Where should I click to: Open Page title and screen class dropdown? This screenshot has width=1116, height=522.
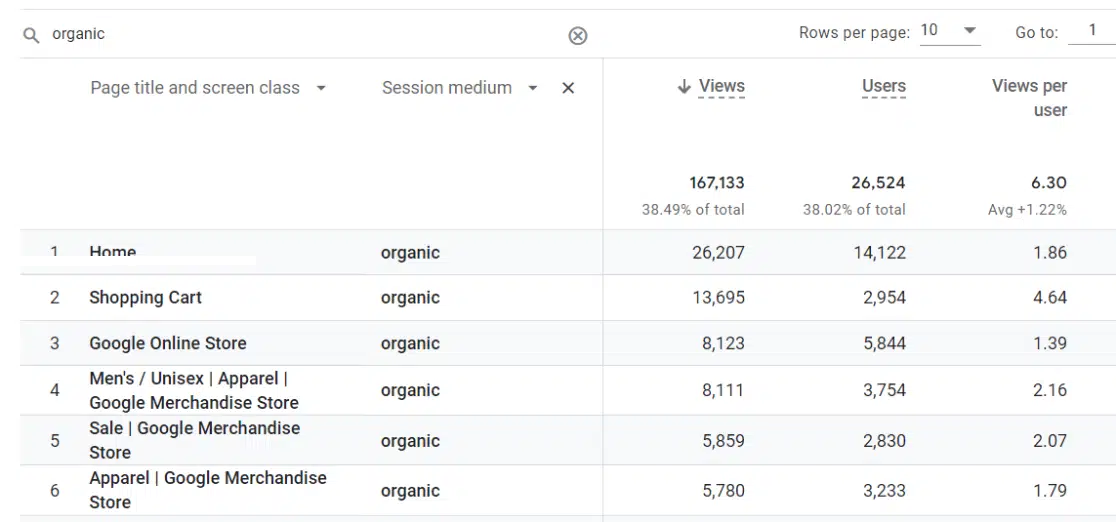click(x=321, y=88)
